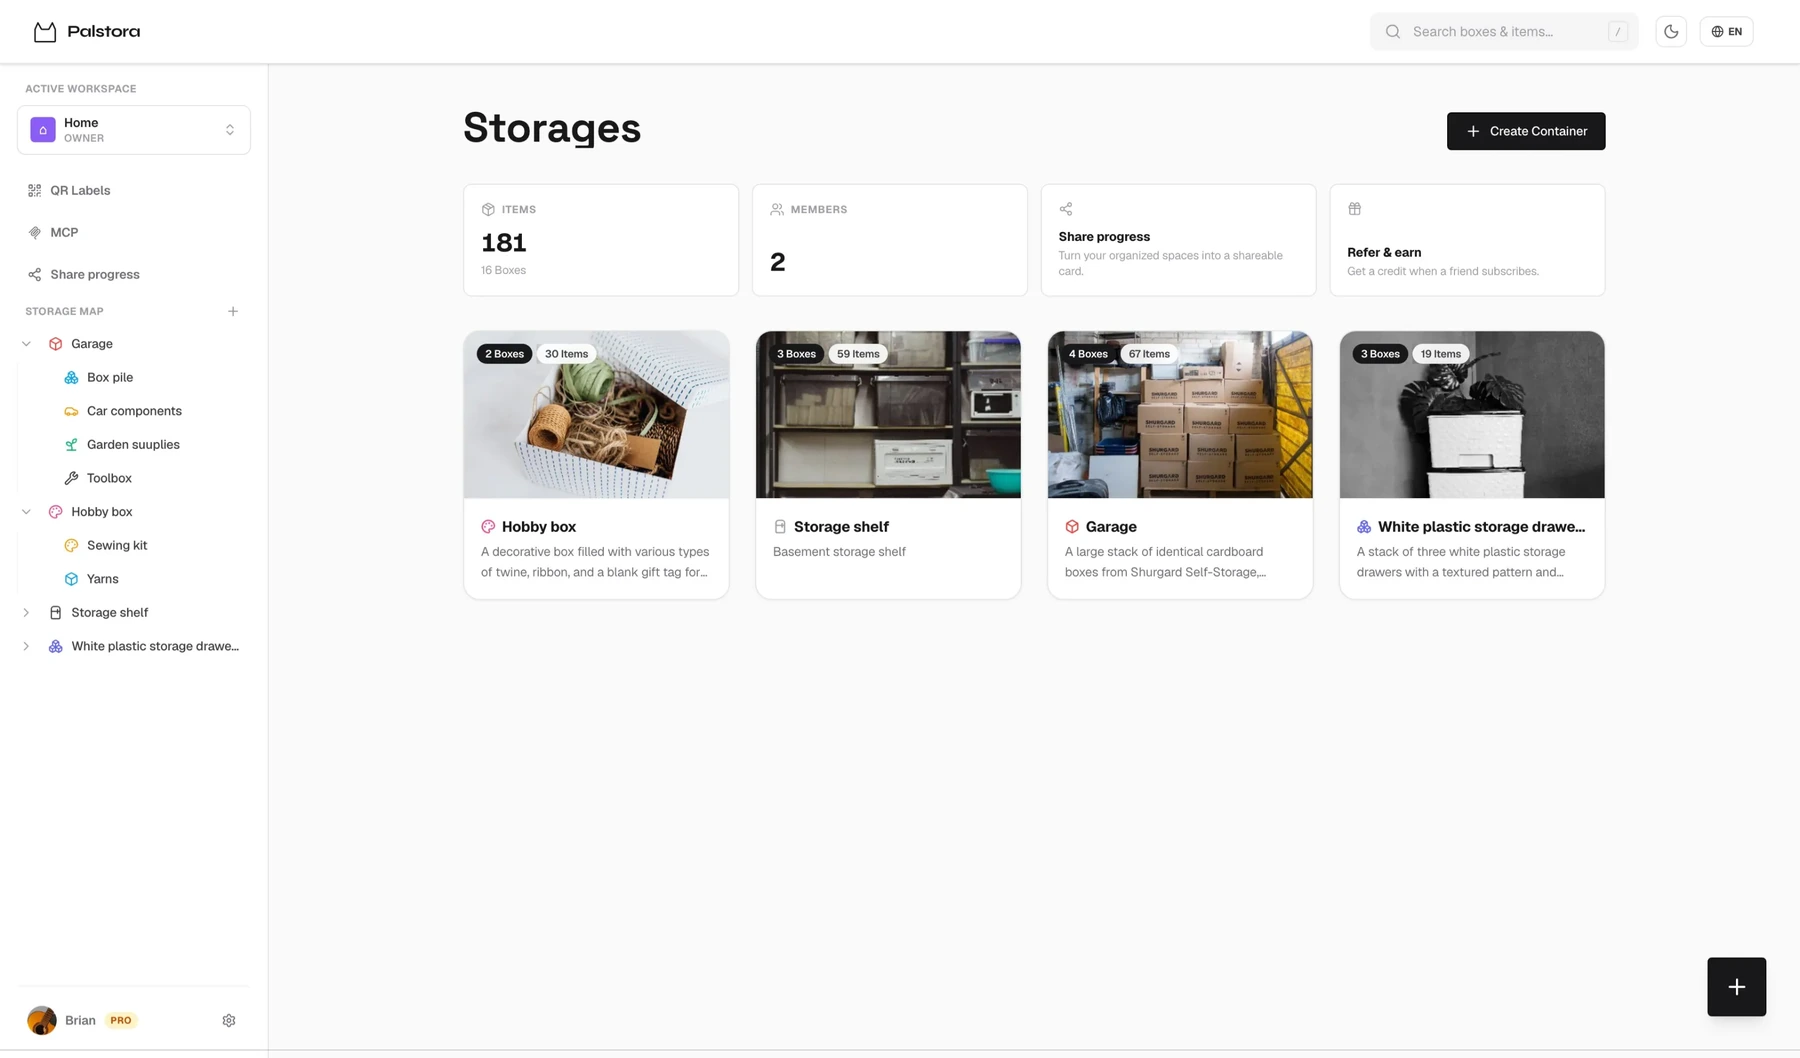Viewport: 1800px width, 1058px height.
Task: Open the QR Labels icon in sidebar
Action: tap(35, 190)
